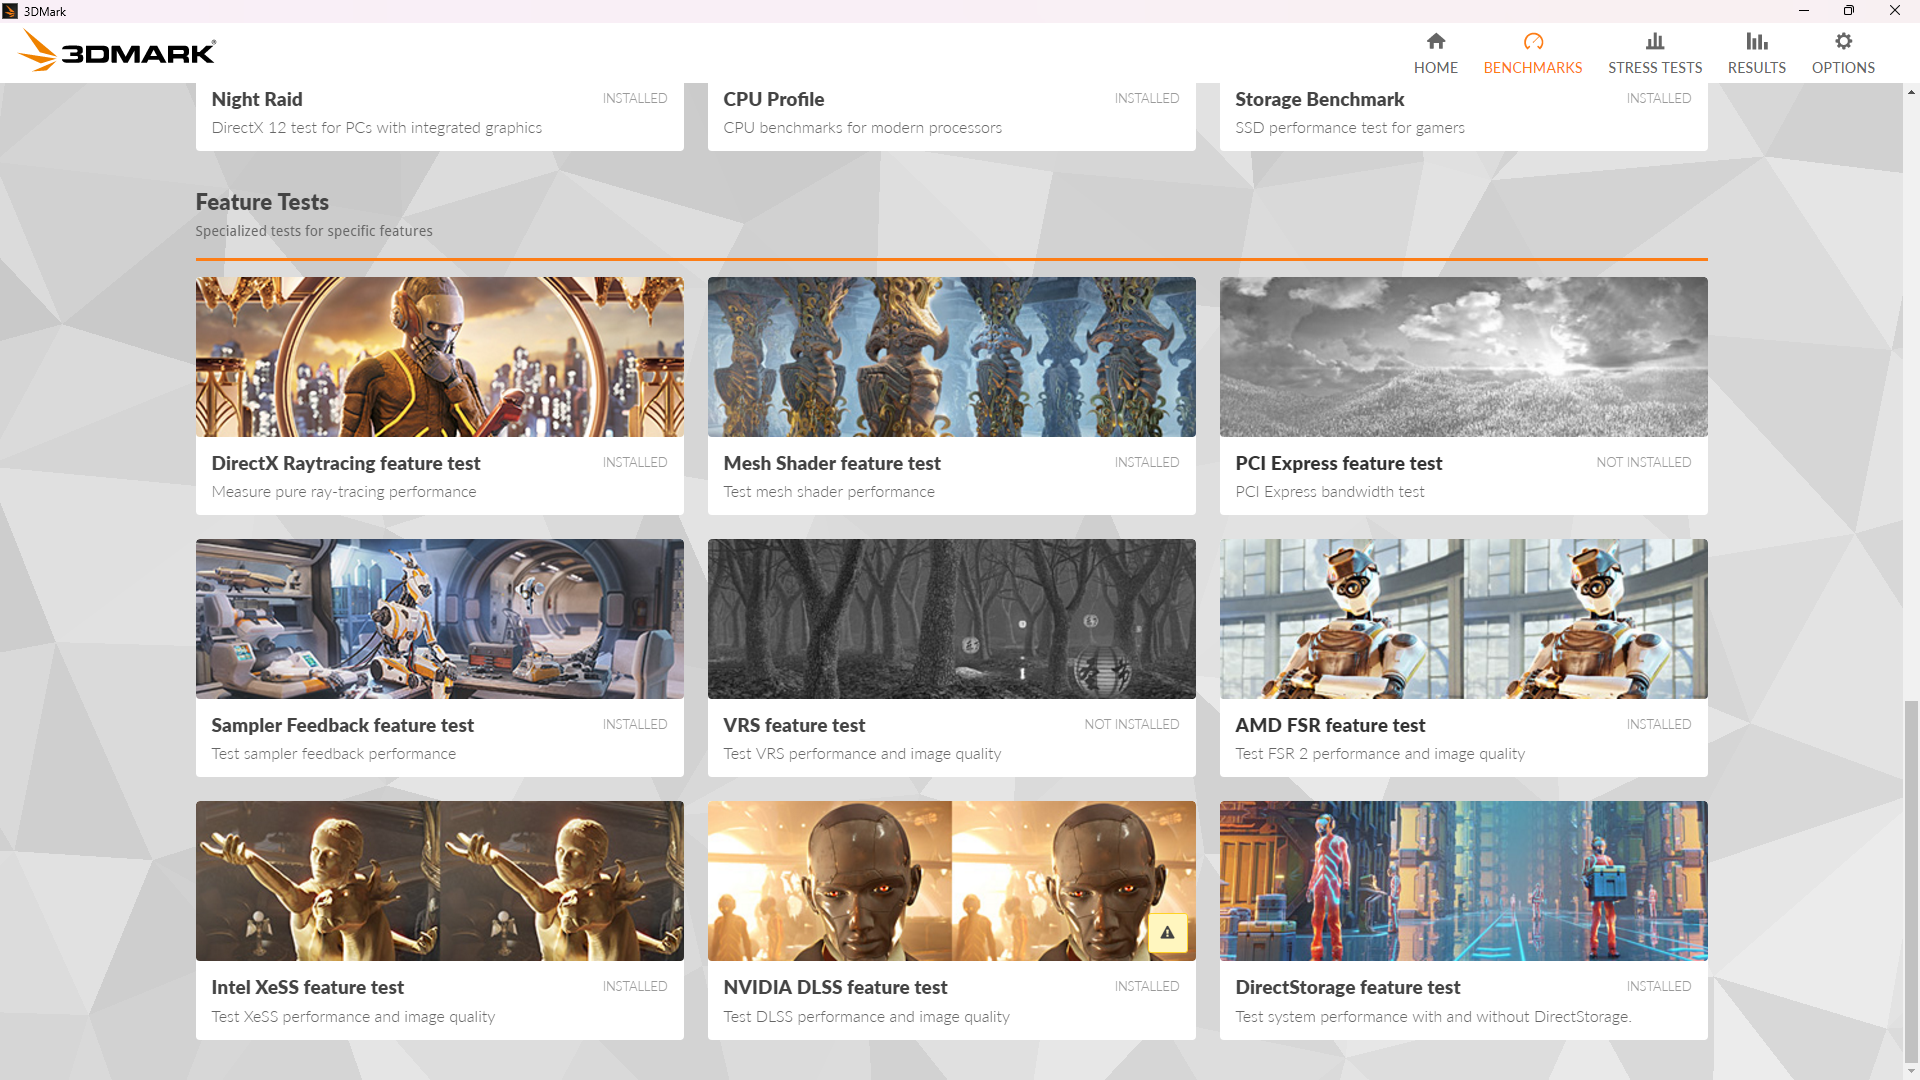Select the PCI Express feature test thumbnail
The width and height of the screenshot is (1920, 1080).
pos(1462,357)
